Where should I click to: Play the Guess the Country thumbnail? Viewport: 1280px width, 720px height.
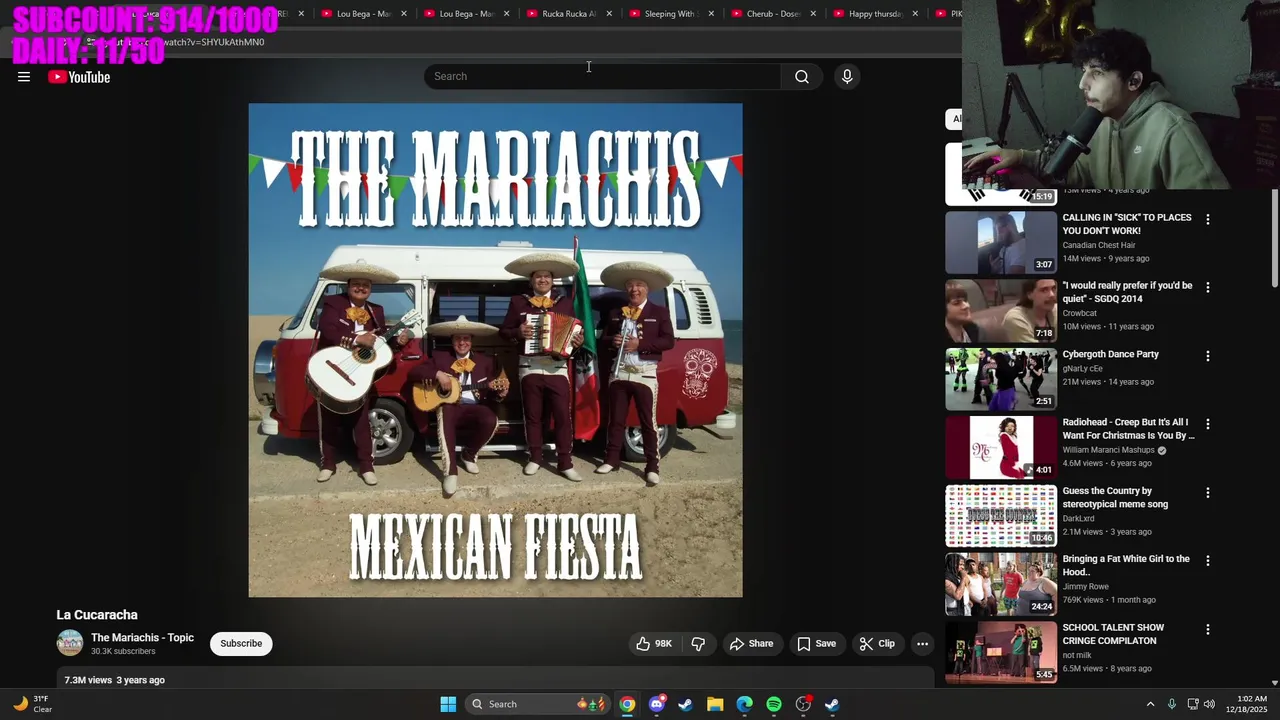[x=1001, y=516]
